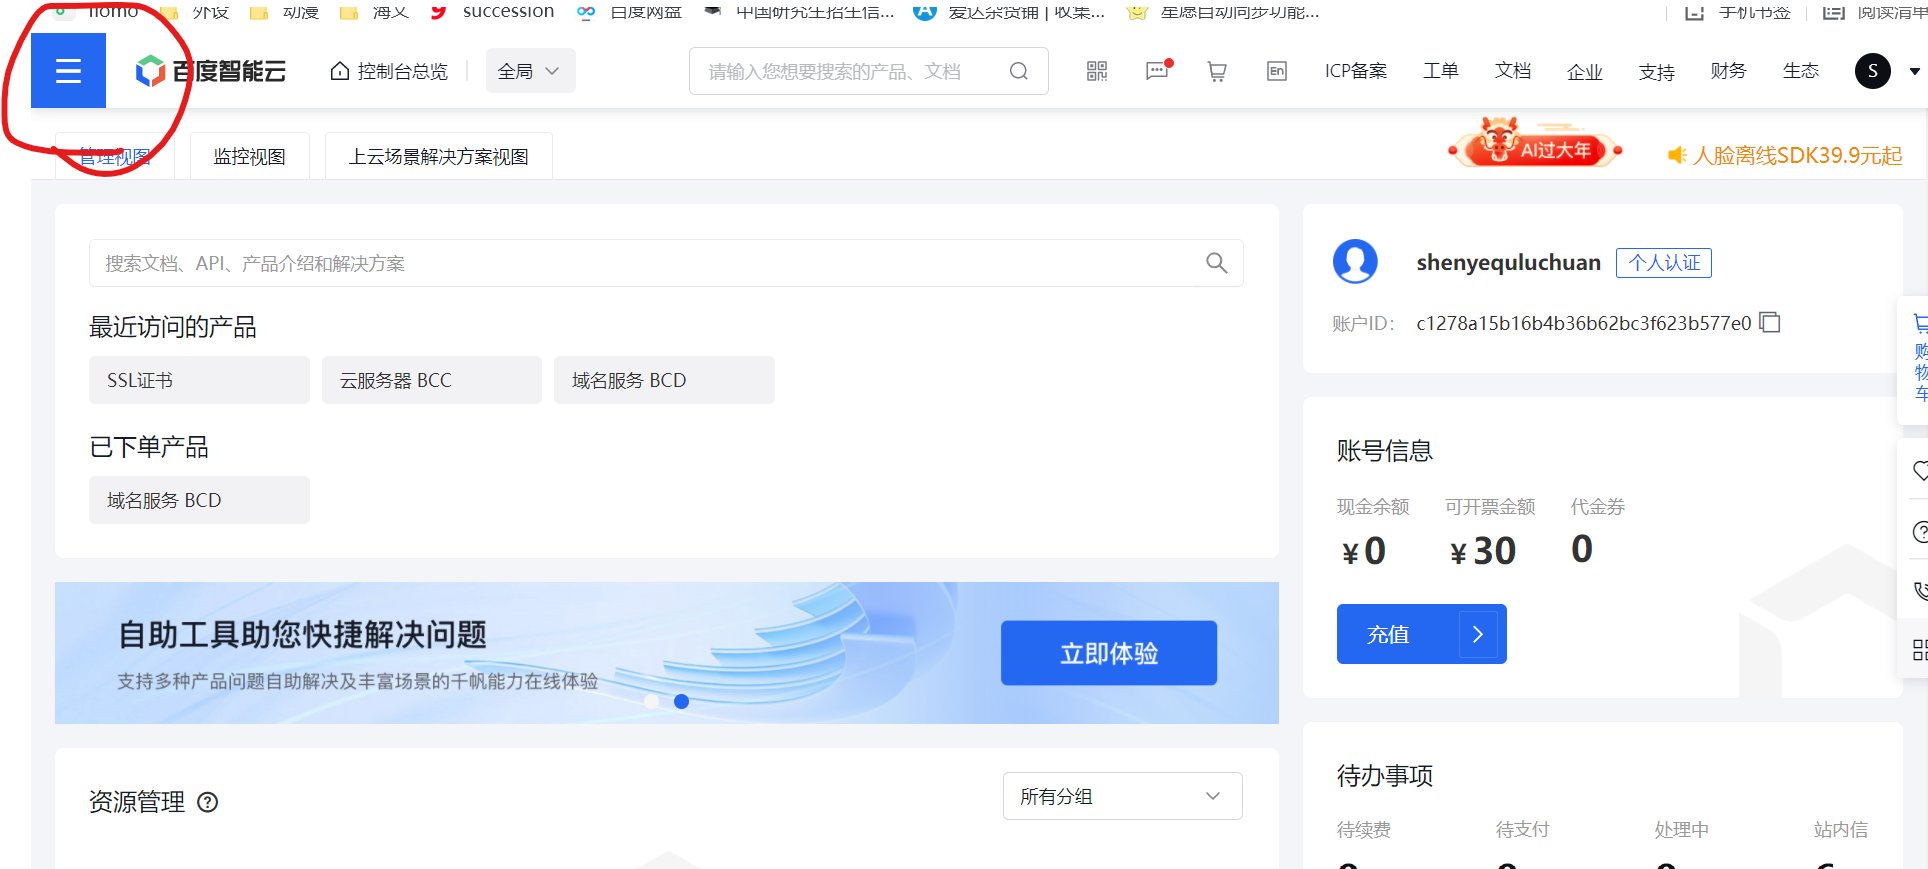Viewport: 1928px width, 869px height.
Task: Click the 充值 recharge button
Action: (x=1422, y=634)
